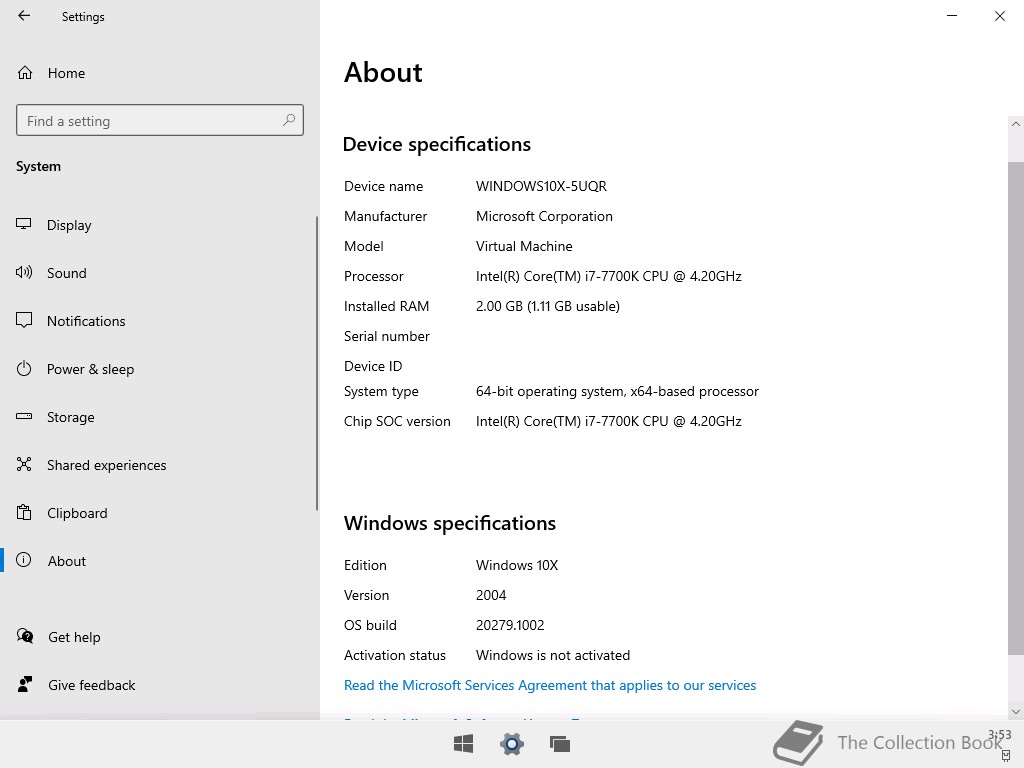The image size is (1024, 768).
Task: Open Display settings
Action: 54,225
